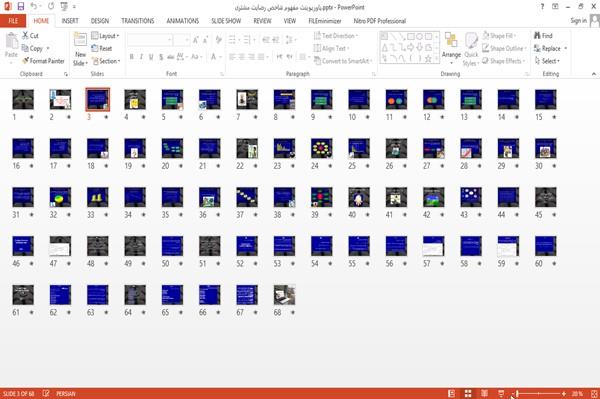Click Decrease Font Size icon
Image resolution: width=600 pixels, height=399 pixels.
(x=206, y=40)
